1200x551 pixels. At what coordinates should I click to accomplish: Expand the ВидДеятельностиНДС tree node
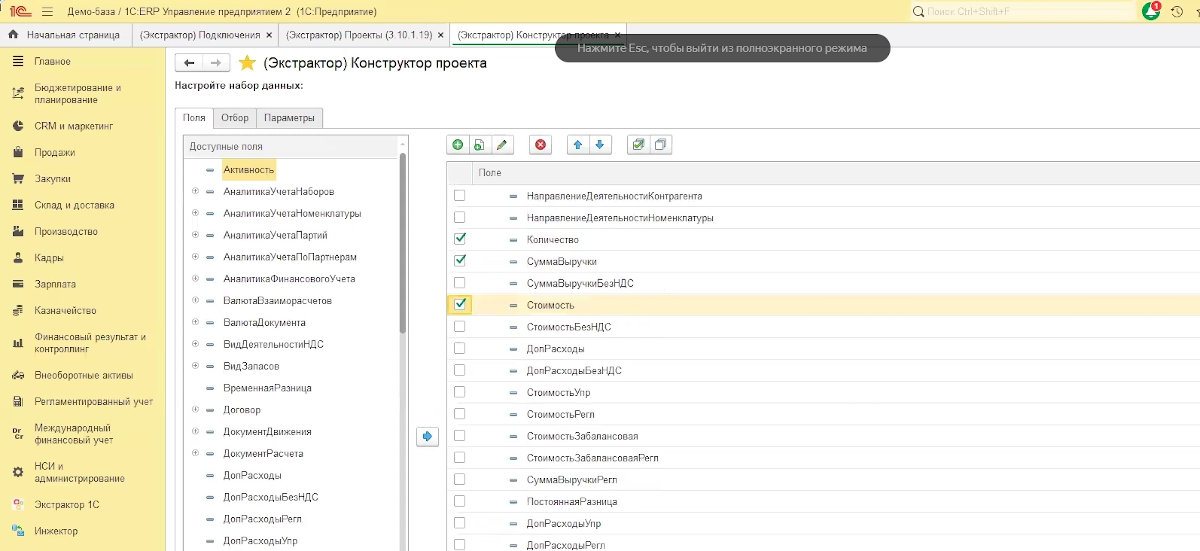coord(194,344)
